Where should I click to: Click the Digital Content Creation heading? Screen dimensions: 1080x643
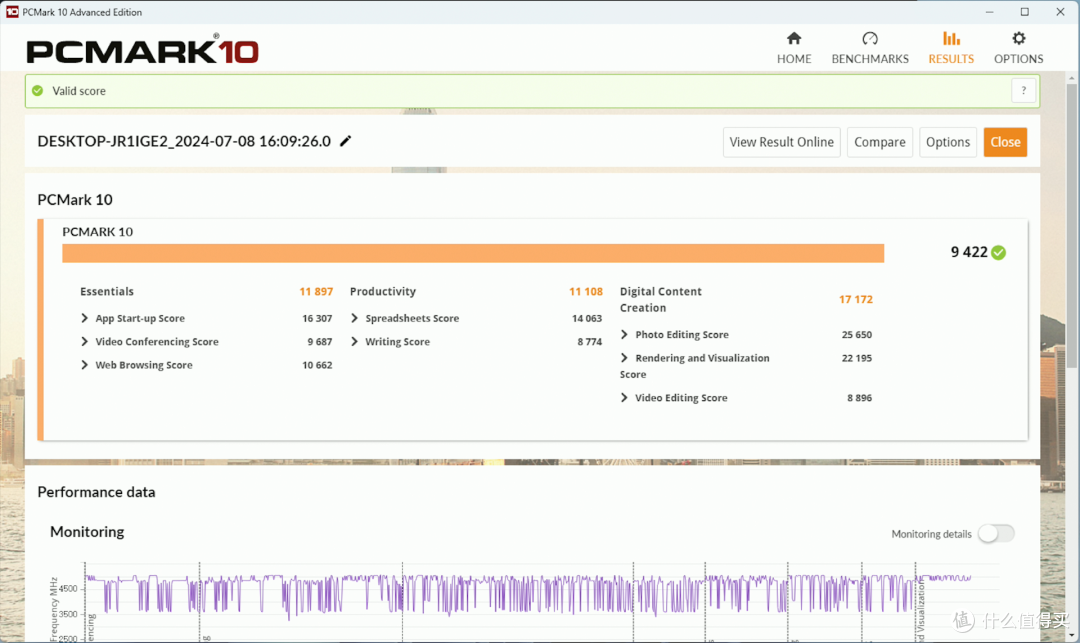tap(661, 299)
